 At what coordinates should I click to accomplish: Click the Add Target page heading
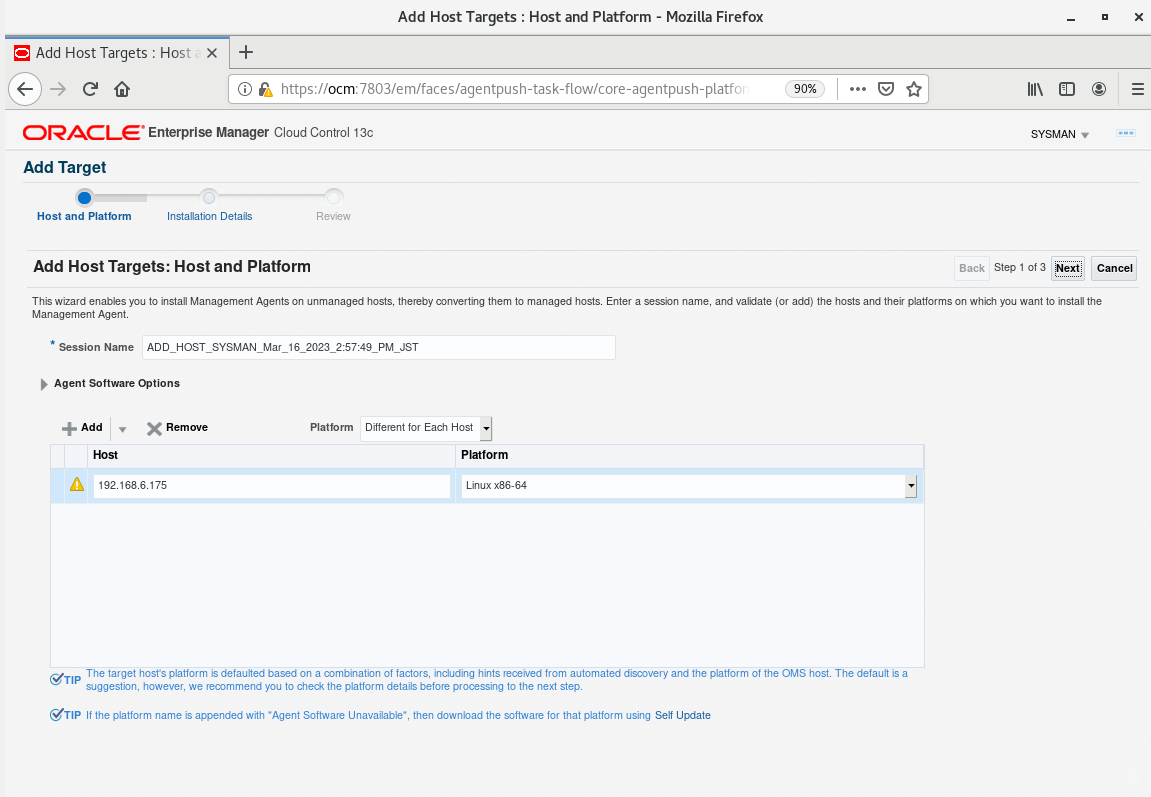[x=65, y=167]
